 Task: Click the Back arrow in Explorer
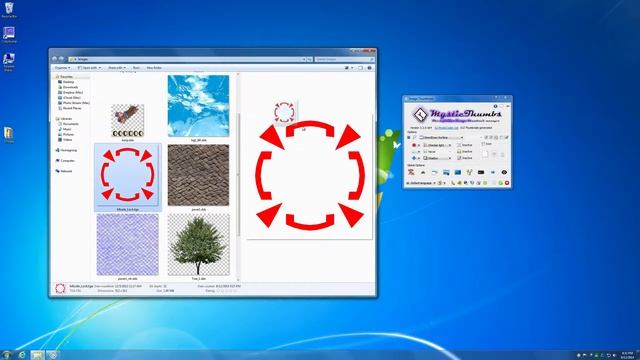pyautogui.click(x=54, y=59)
